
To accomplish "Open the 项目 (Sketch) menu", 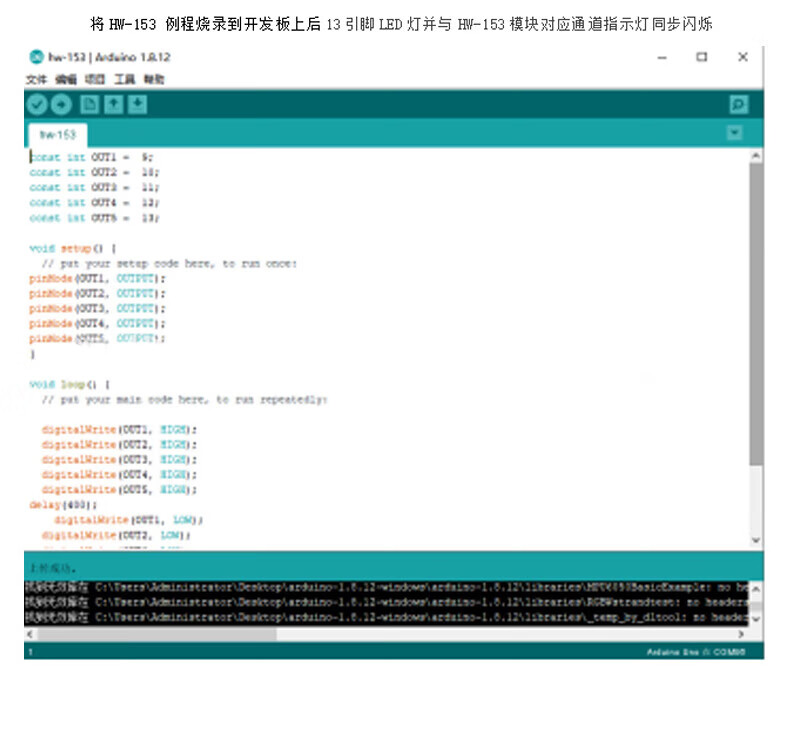I will (x=95, y=79).
